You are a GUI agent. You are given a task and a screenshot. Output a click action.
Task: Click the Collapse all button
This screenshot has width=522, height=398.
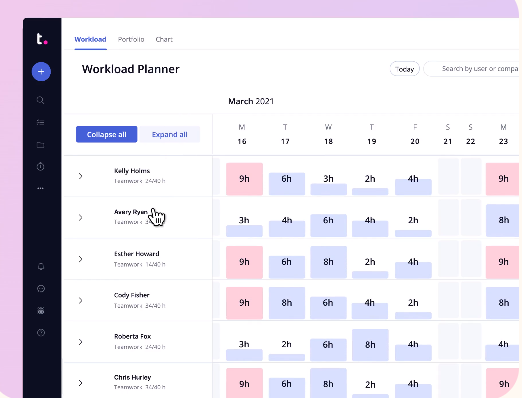106,134
